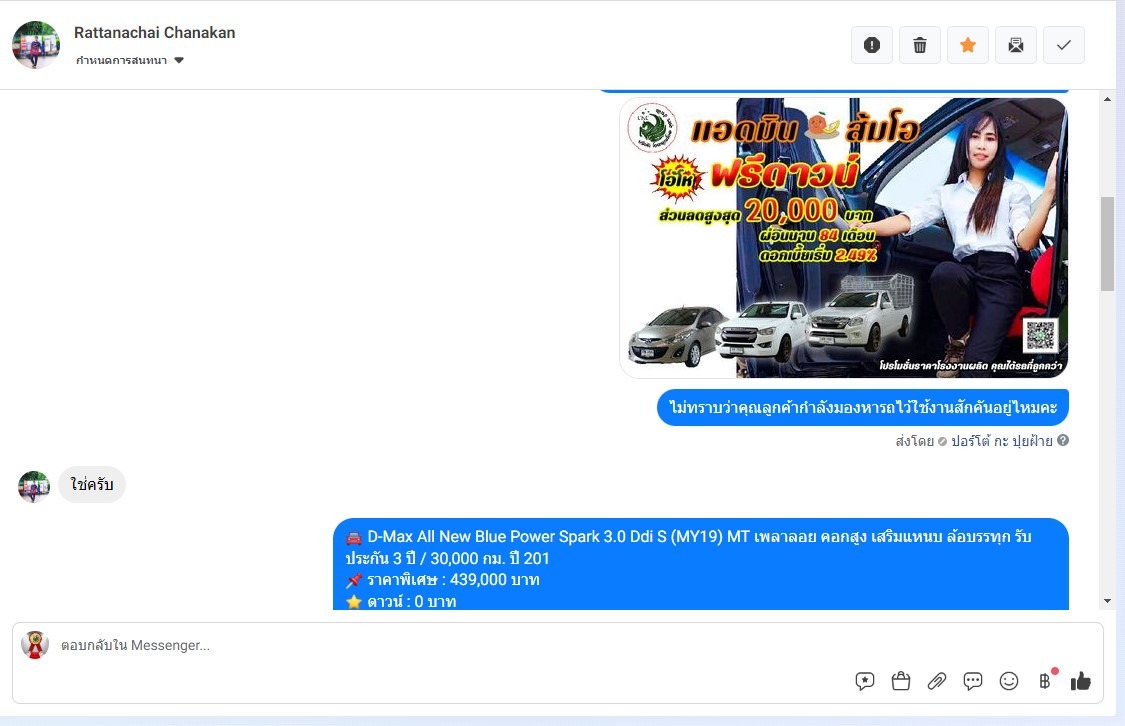Click the scroll up arrow of chat

point(1107,99)
